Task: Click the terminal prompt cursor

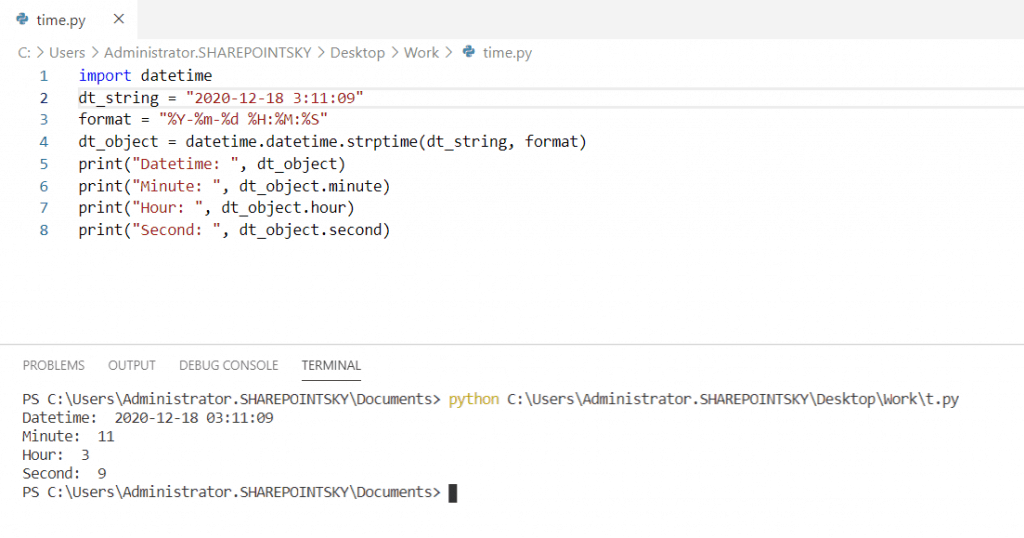Action: (x=453, y=493)
